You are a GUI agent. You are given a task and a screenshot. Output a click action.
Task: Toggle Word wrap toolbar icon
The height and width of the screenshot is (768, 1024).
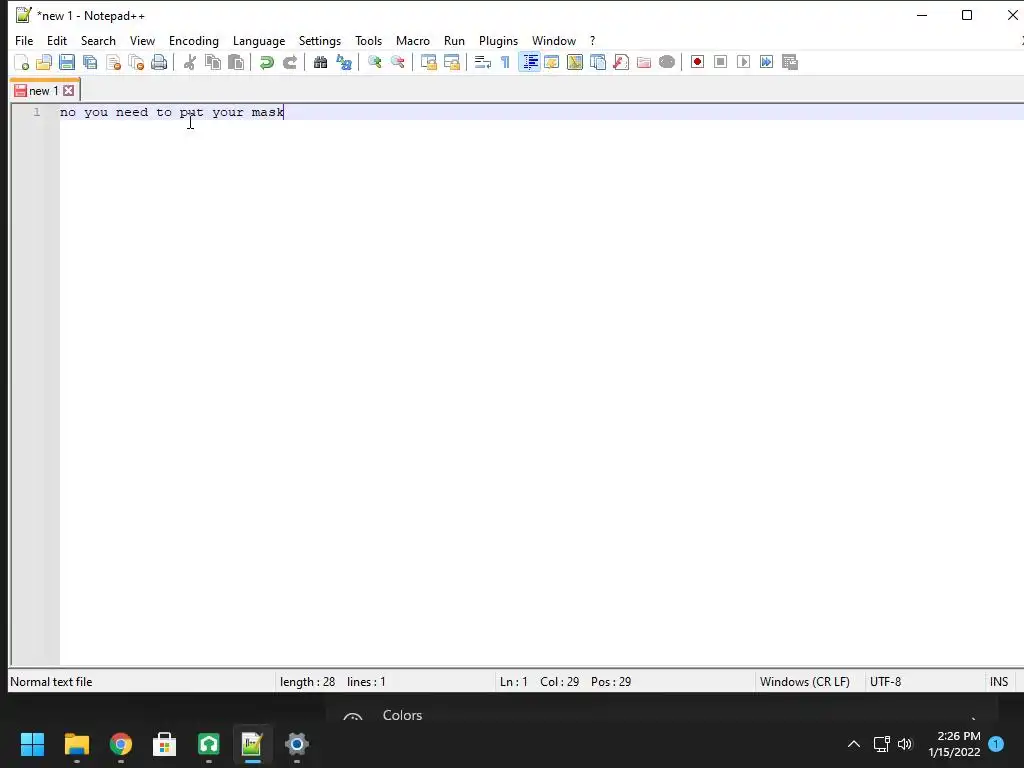483,62
